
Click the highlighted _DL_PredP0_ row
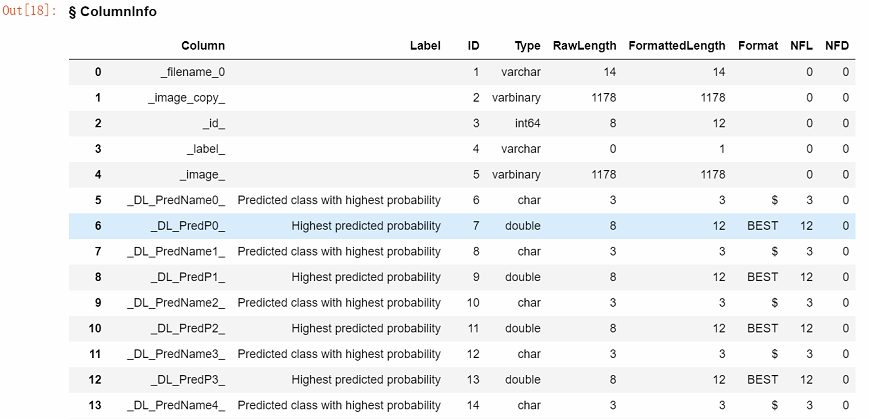[462, 226]
